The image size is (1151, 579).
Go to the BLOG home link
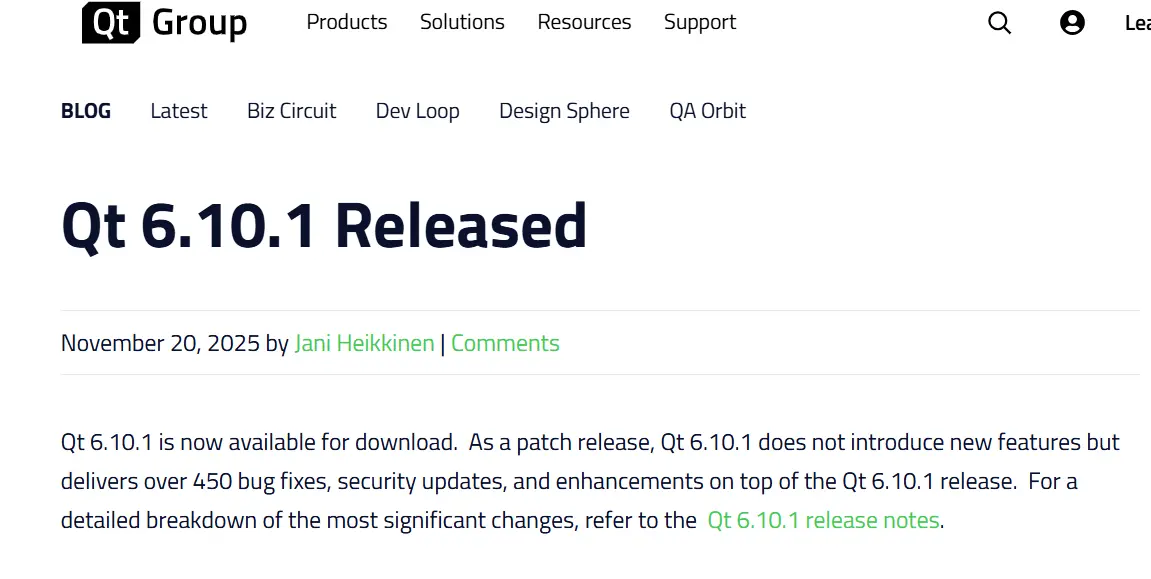click(86, 111)
